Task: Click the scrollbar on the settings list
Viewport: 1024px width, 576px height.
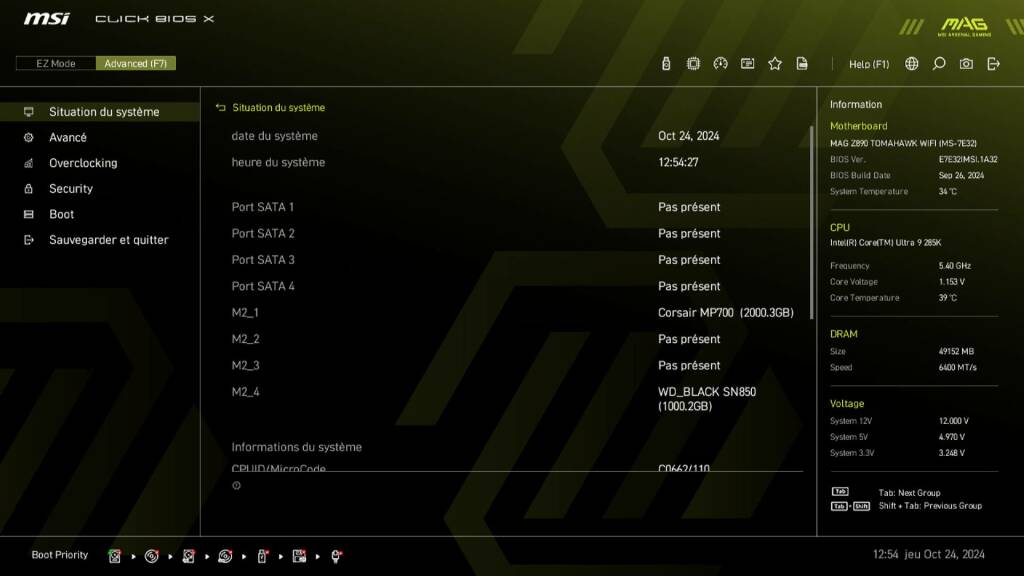Action: (808, 170)
